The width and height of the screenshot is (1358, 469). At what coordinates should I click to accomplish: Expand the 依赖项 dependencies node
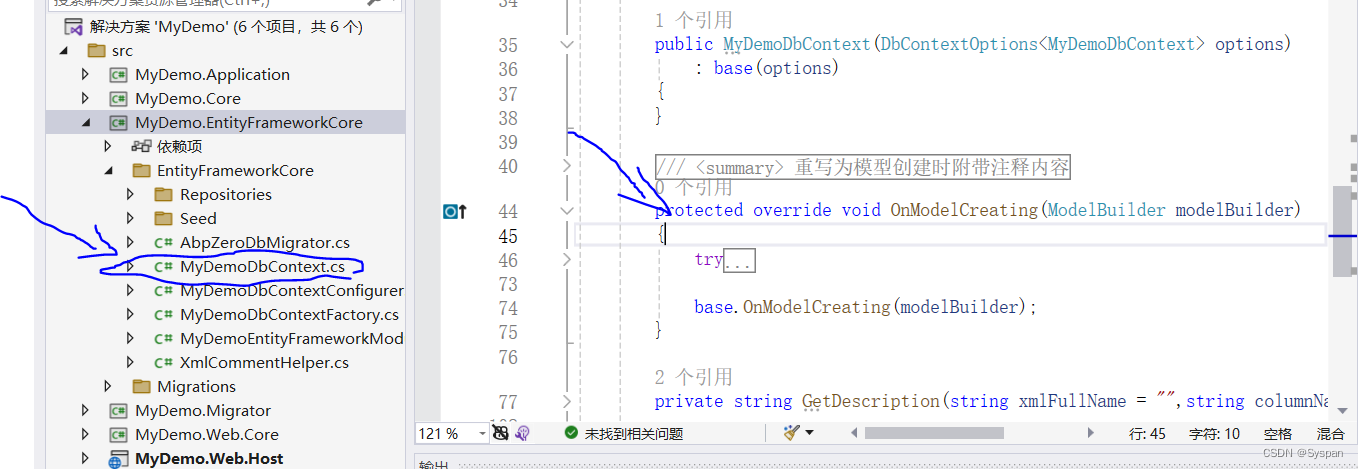[x=108, y=146]
